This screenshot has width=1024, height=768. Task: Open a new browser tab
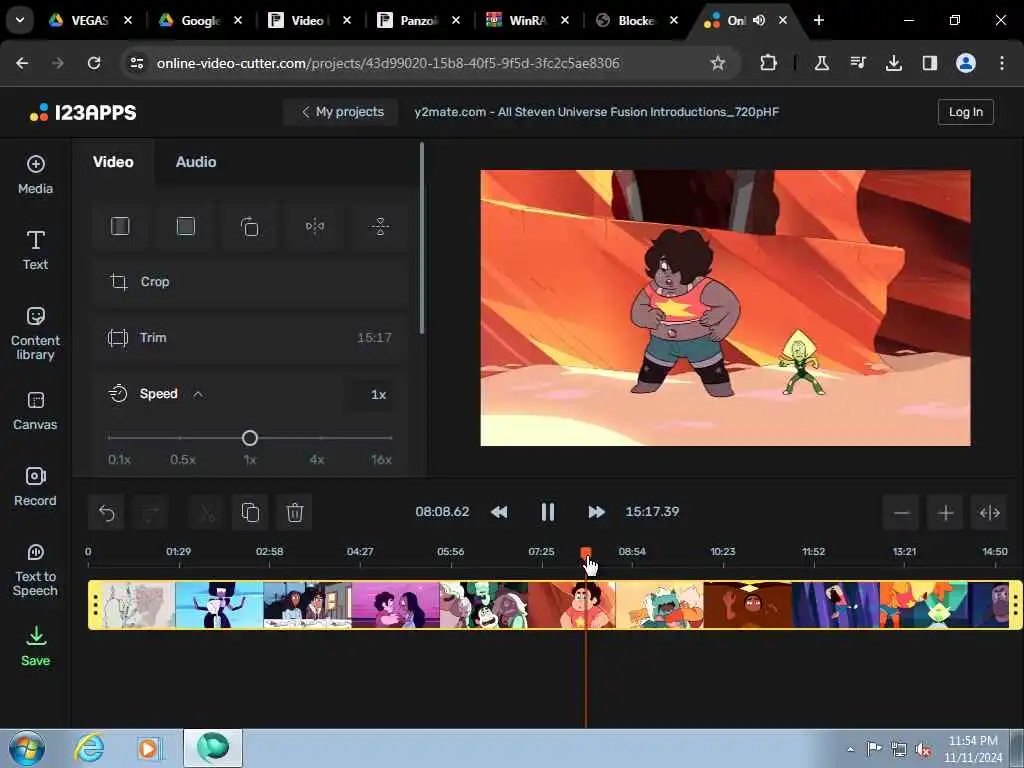click(818, 20)
